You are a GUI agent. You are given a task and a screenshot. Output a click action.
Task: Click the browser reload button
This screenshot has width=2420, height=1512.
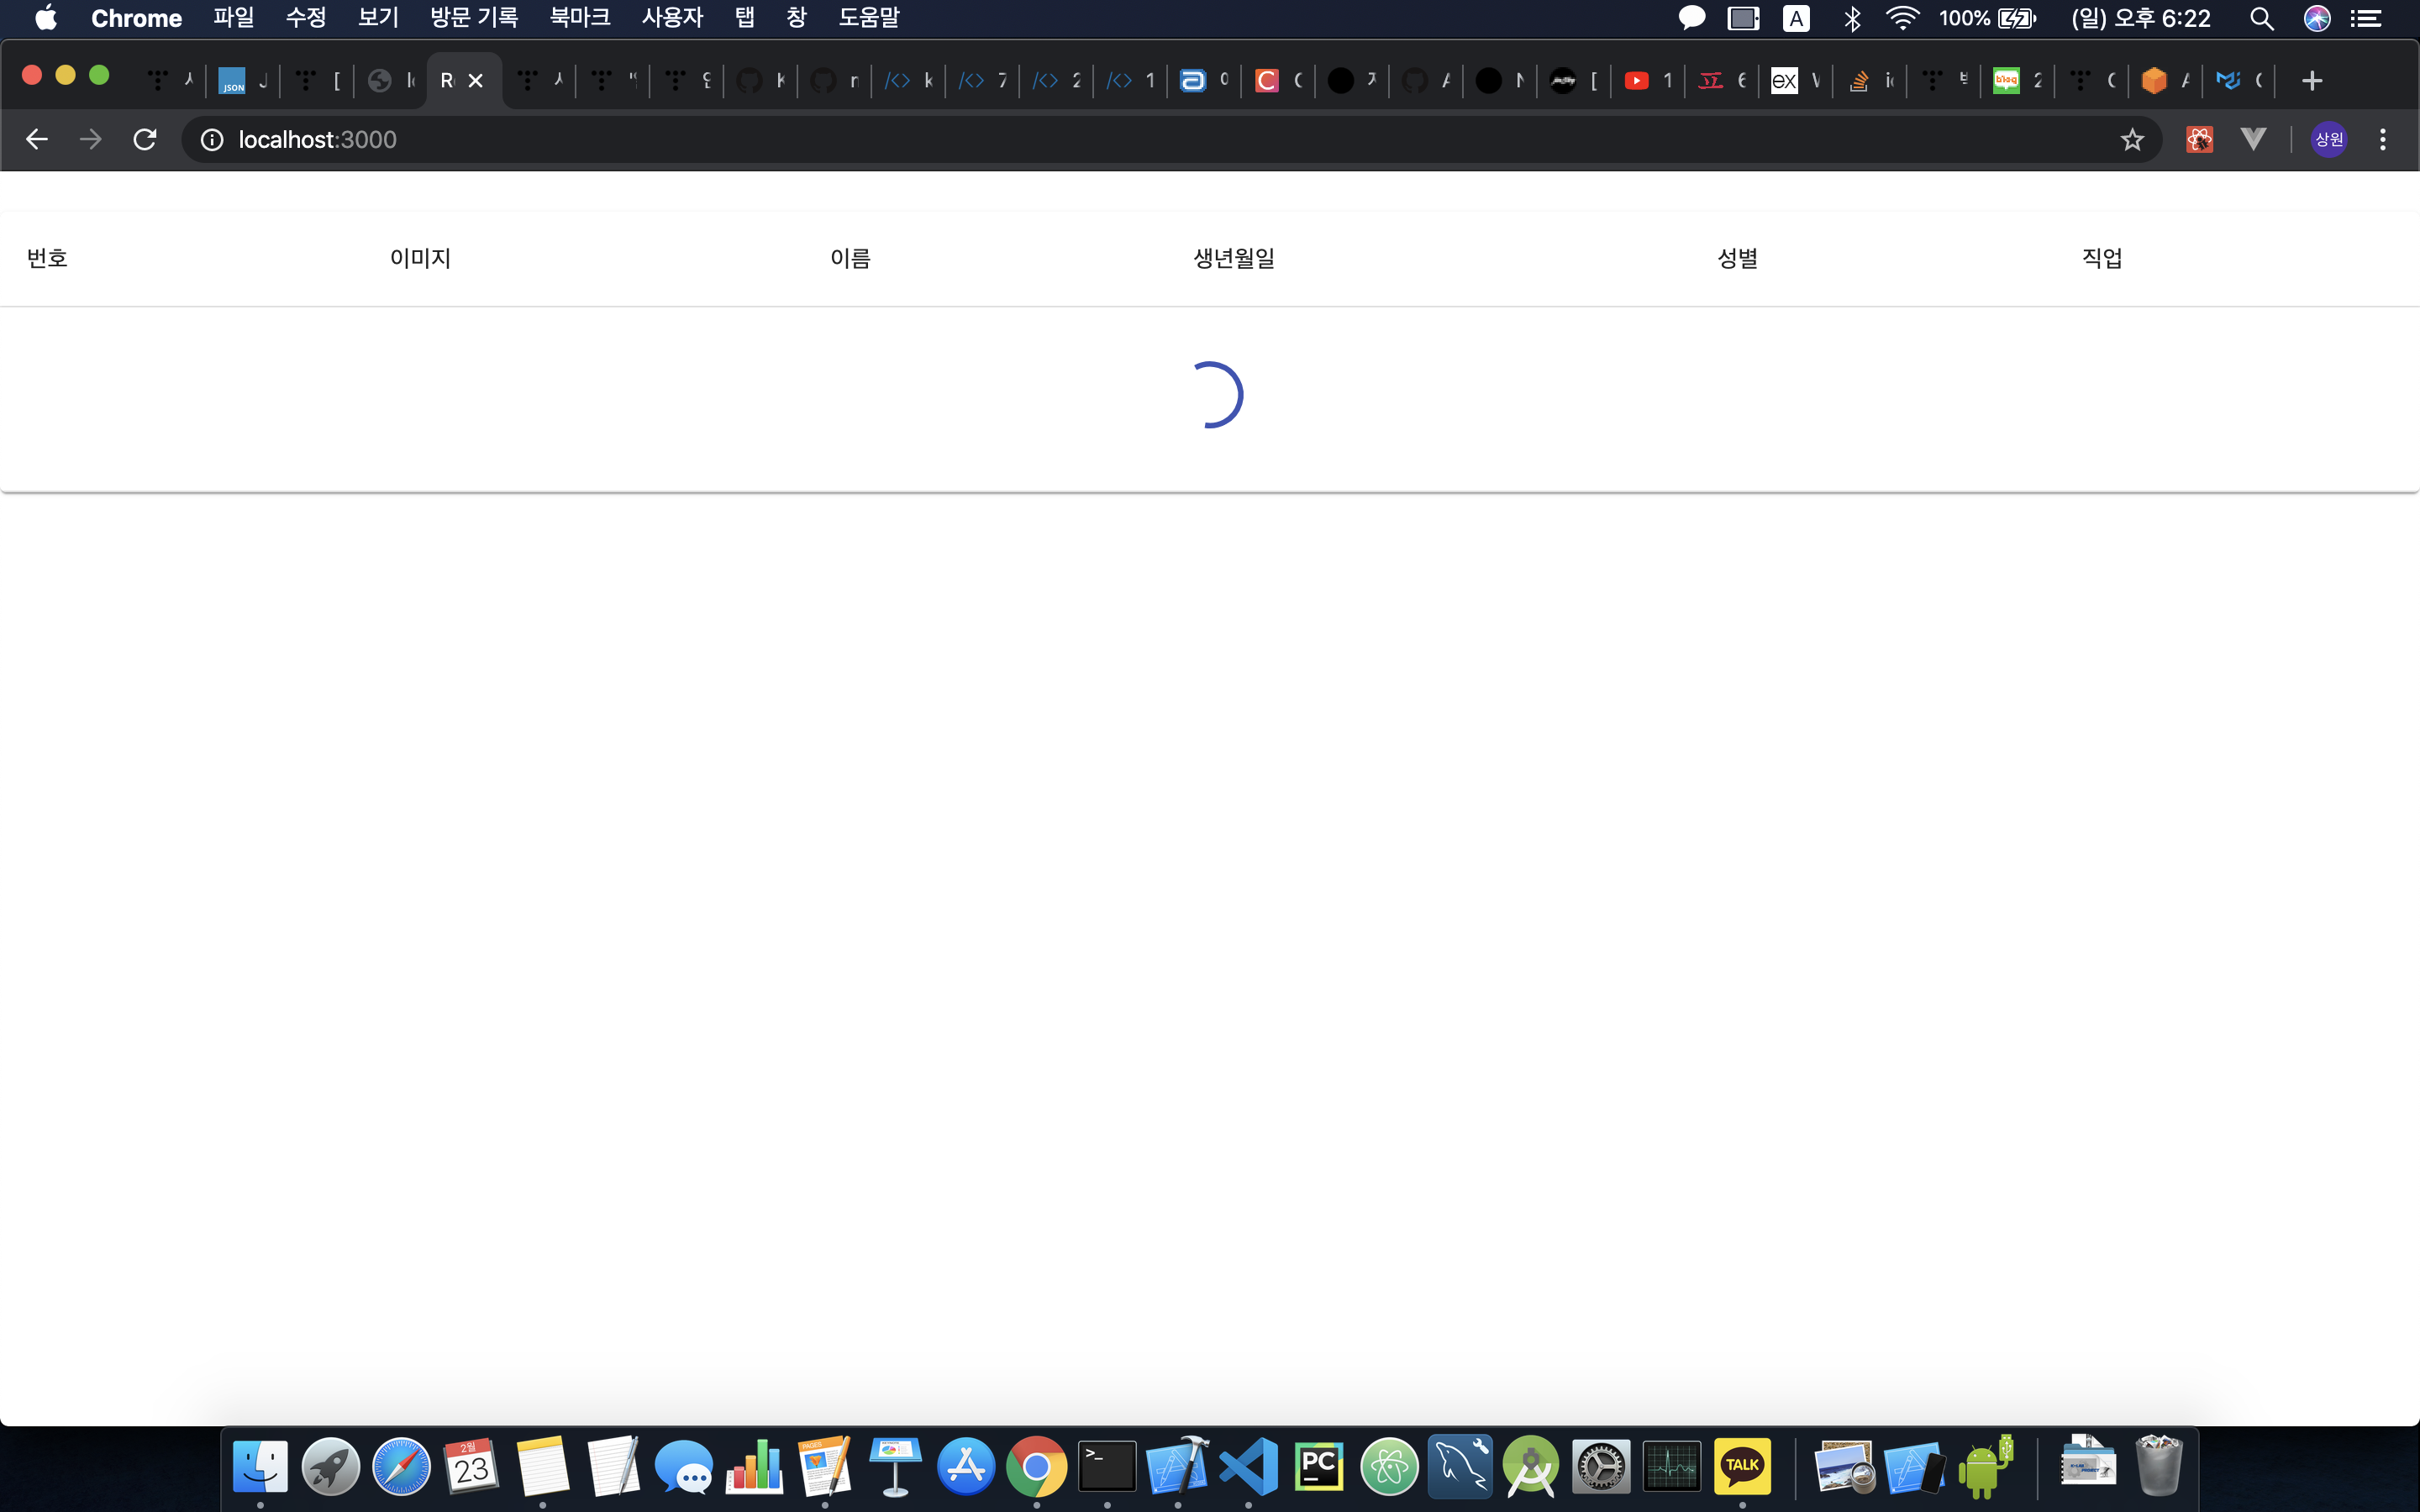(x=145, y=139)
